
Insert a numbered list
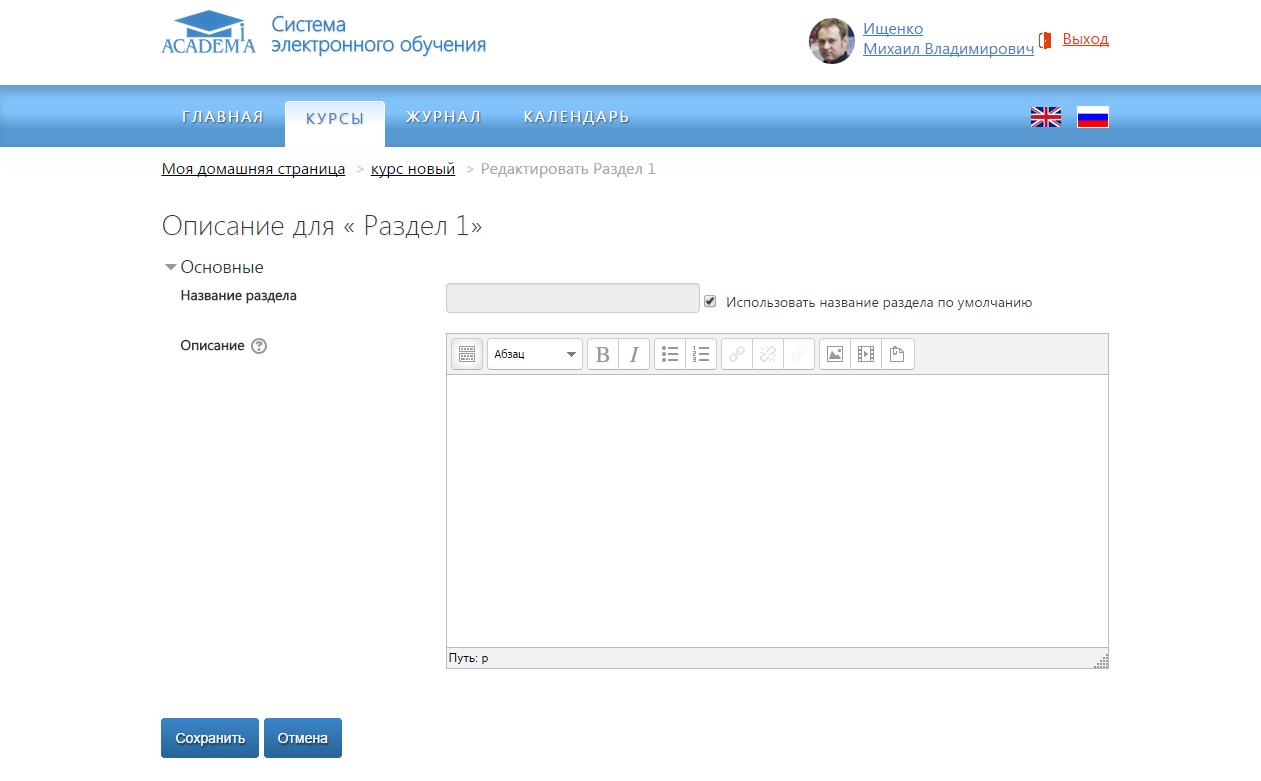(701, 354)
